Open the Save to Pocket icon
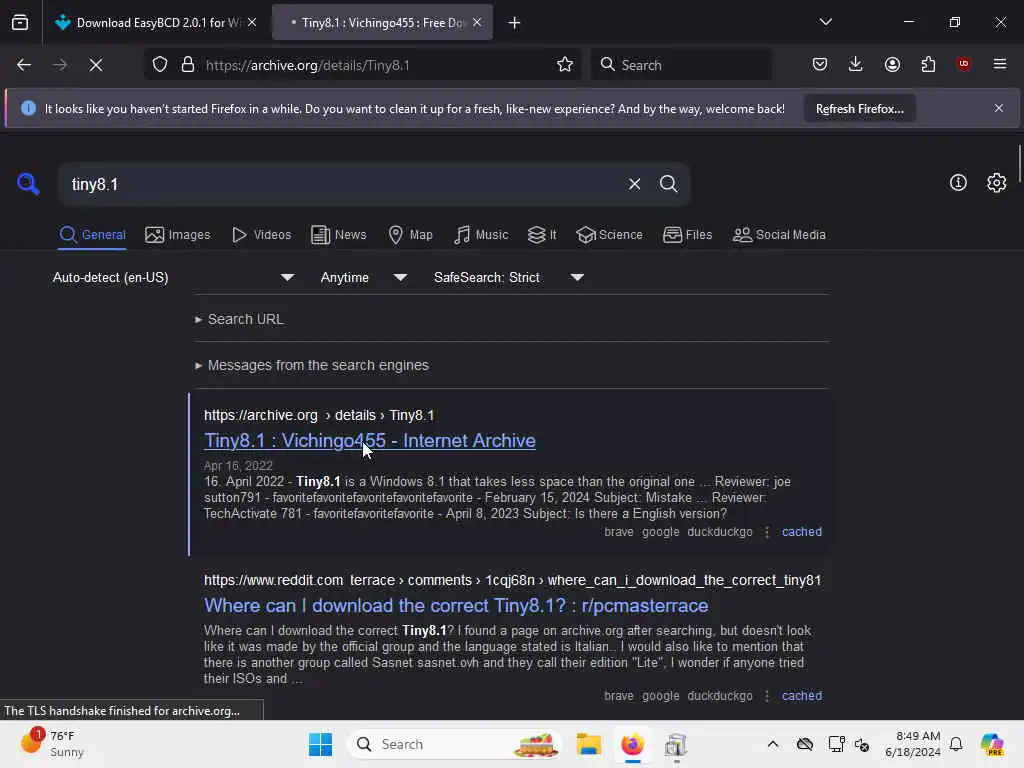The height and width of the screenshot is (768, 1024). point(820,64)
